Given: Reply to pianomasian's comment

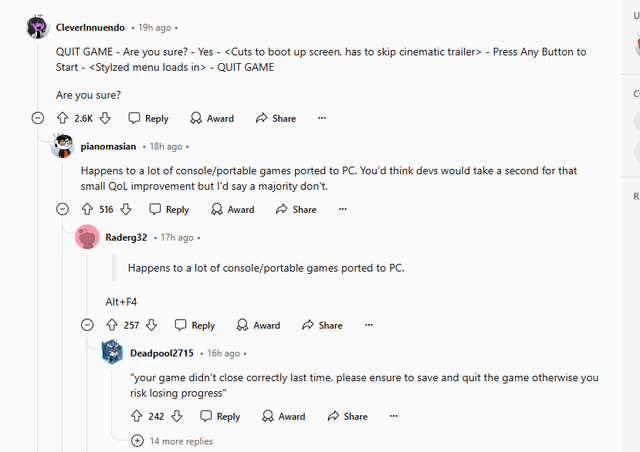Looking at the screenshot, I should click(169, 209).
